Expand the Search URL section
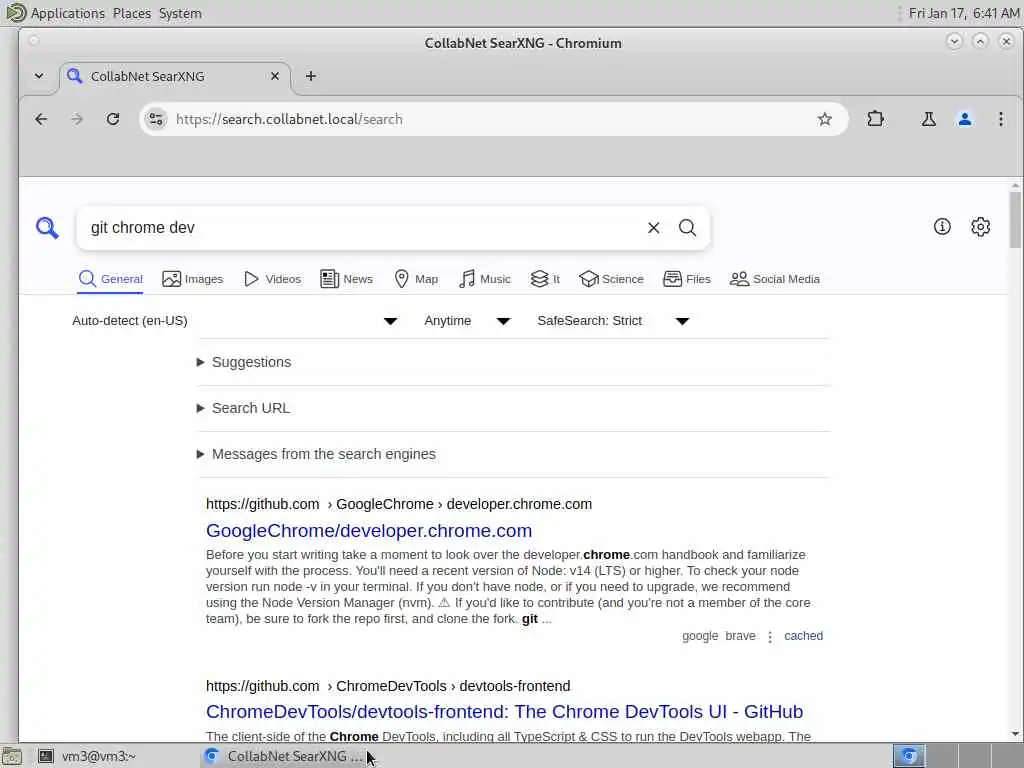This screenshot has width=1024, height=768. click(x=244, y=408)
